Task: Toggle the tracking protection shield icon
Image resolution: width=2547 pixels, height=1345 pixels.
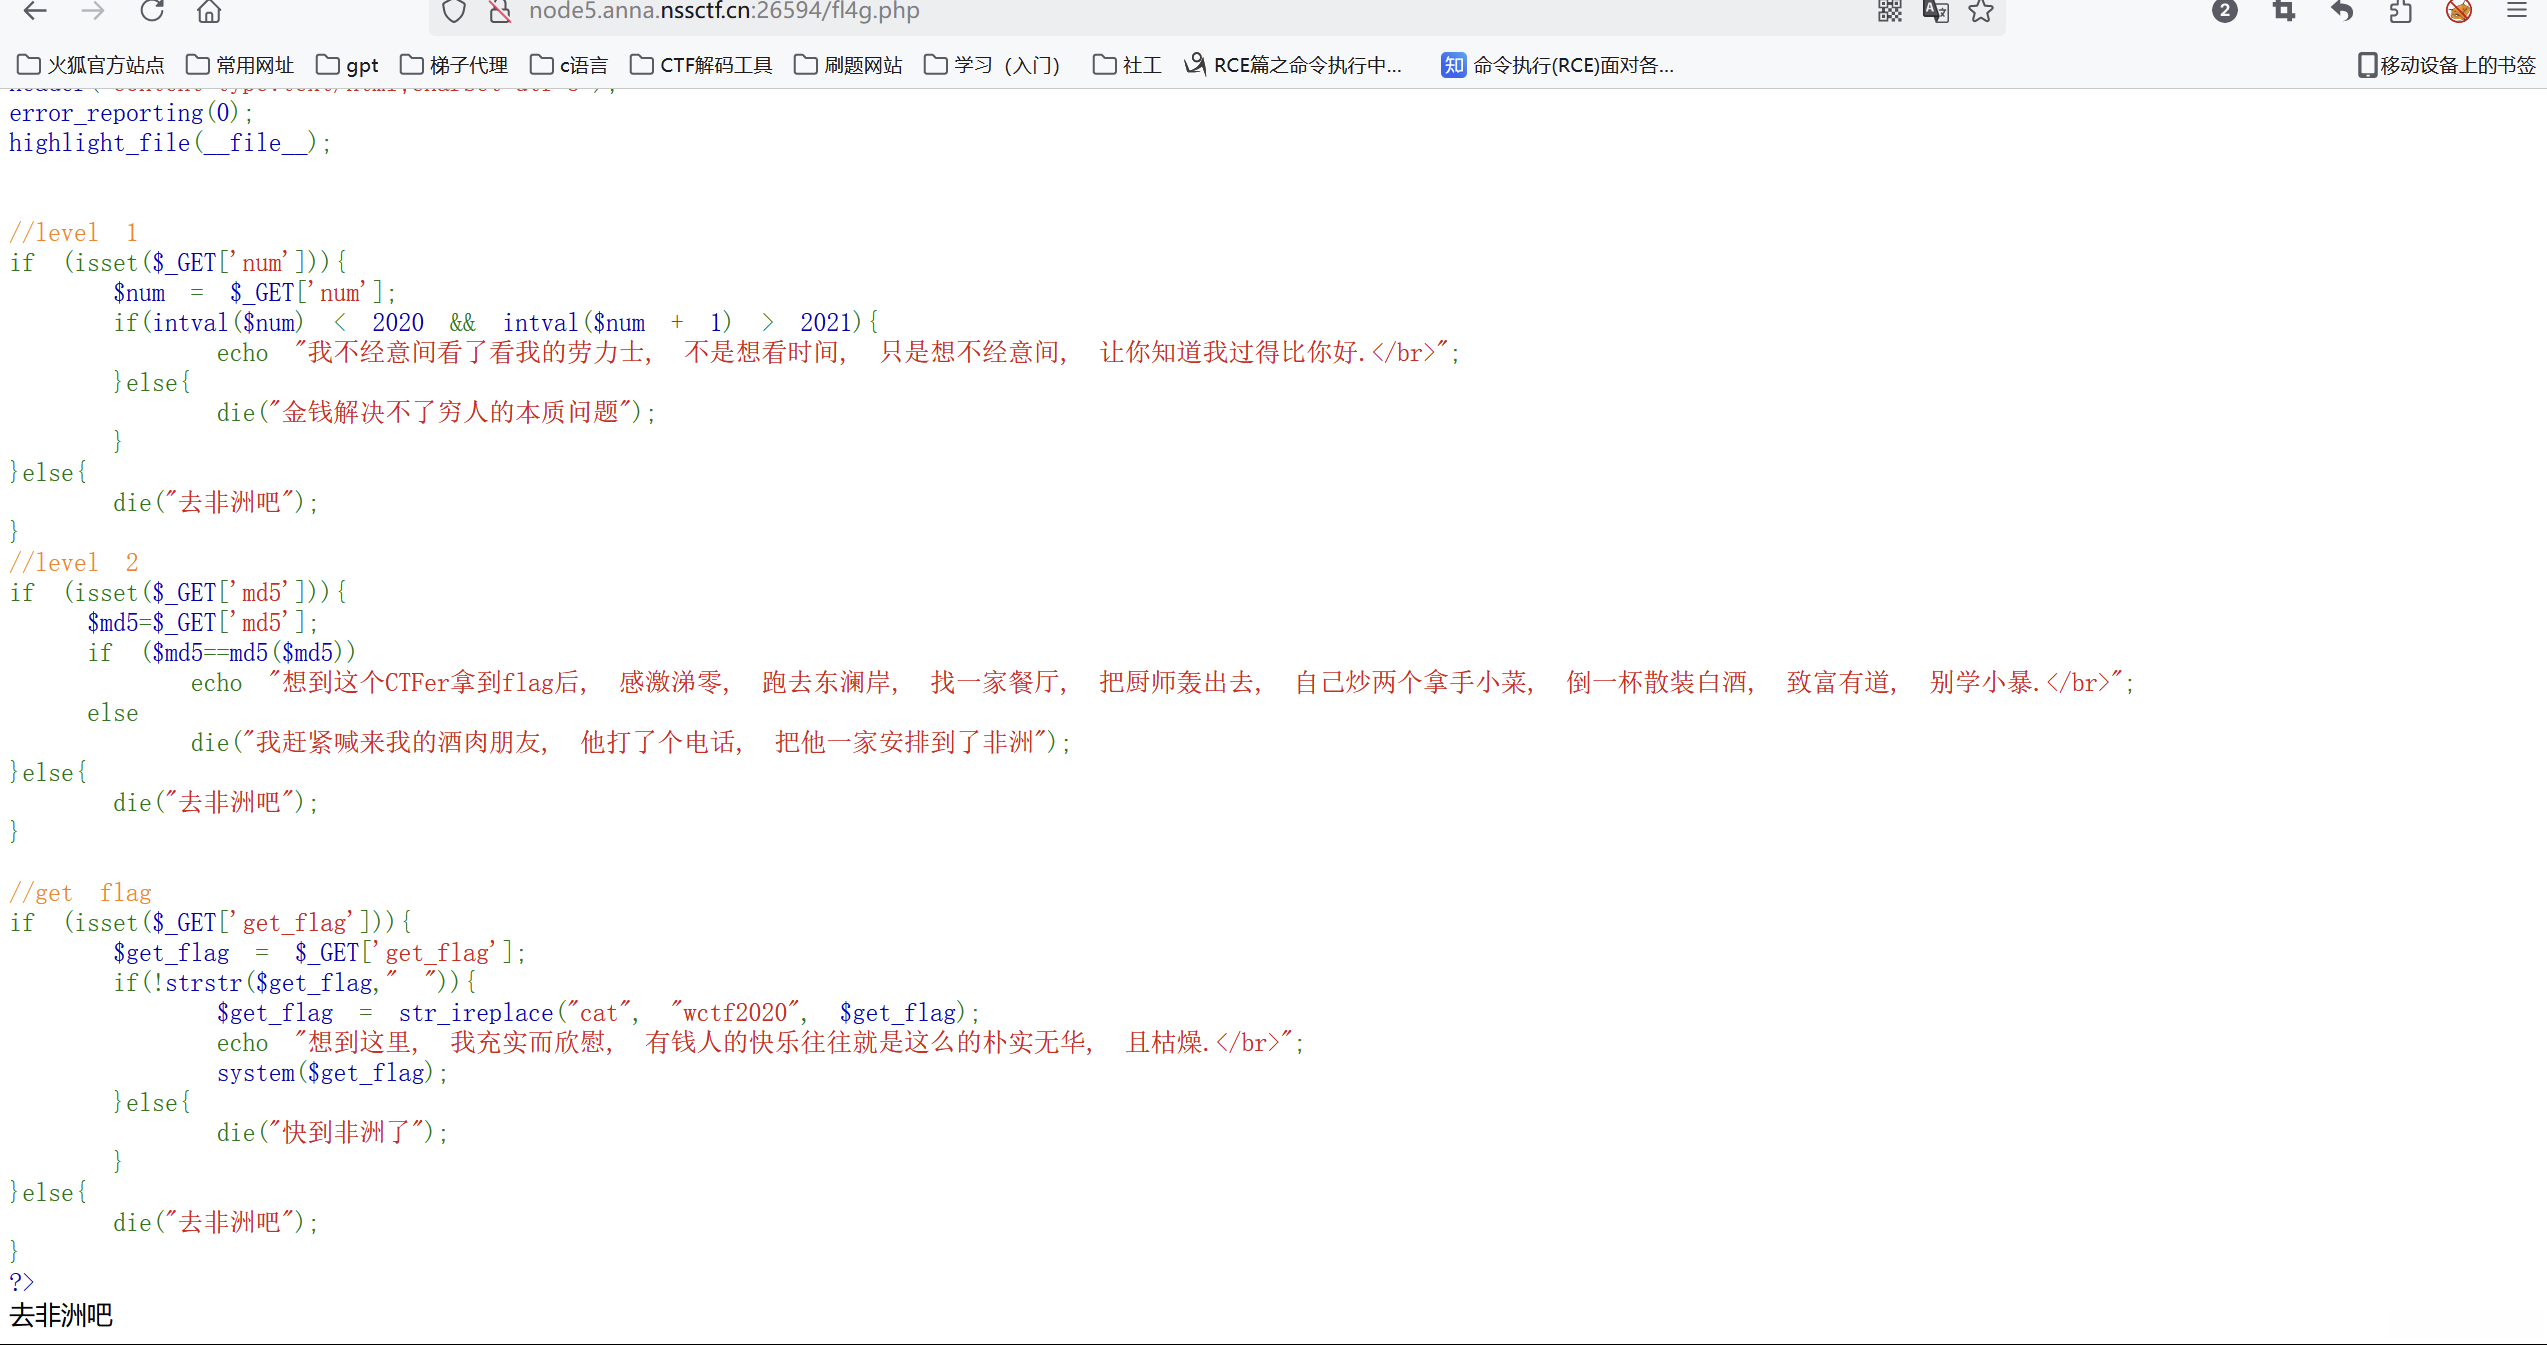Action: click(x=454, y=11)
